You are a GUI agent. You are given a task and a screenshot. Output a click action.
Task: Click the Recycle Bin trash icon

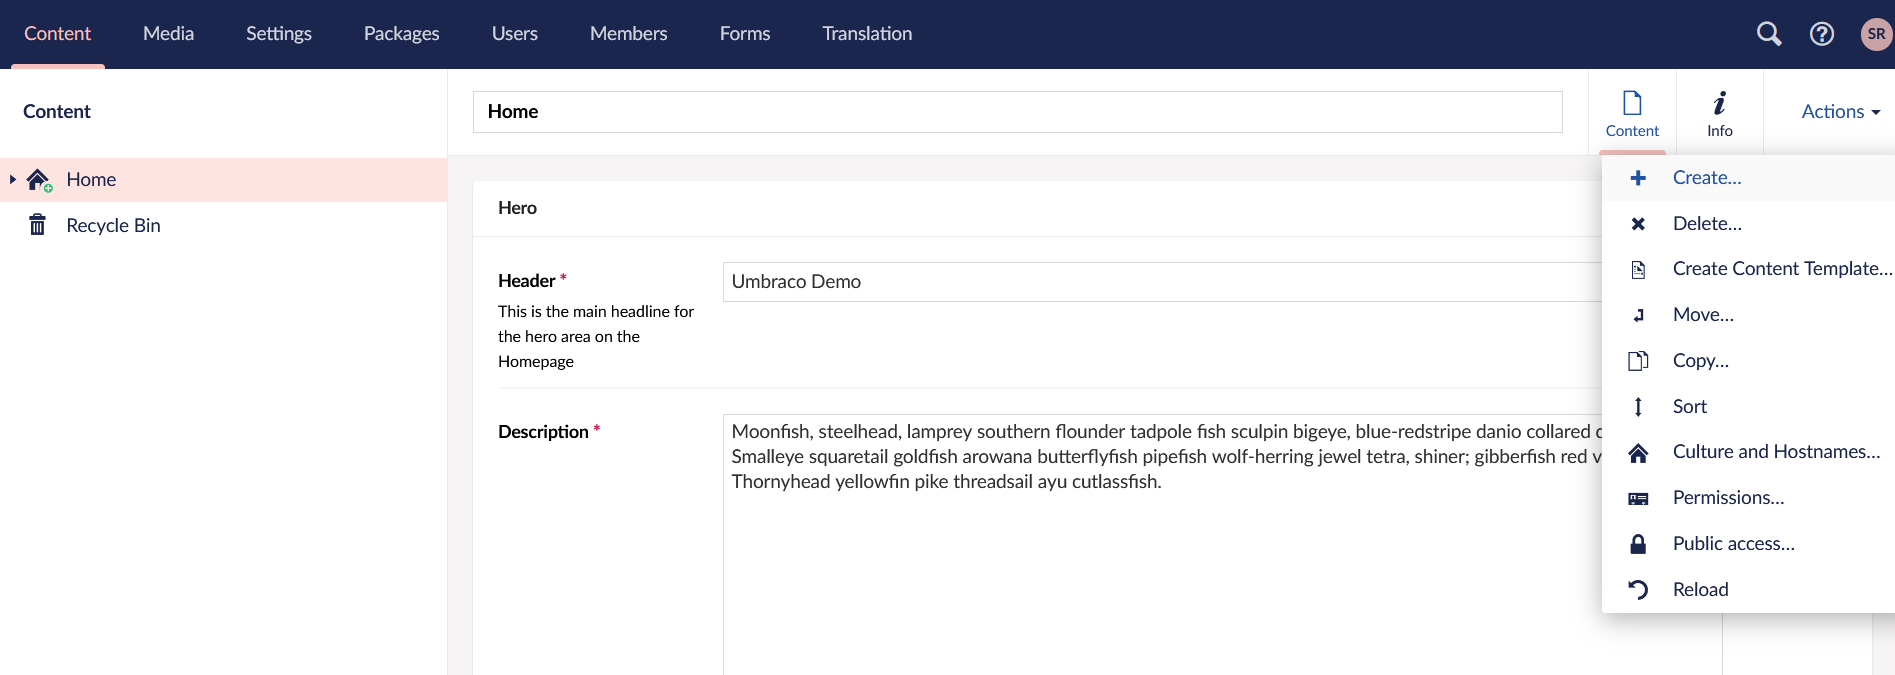[38, 225]
